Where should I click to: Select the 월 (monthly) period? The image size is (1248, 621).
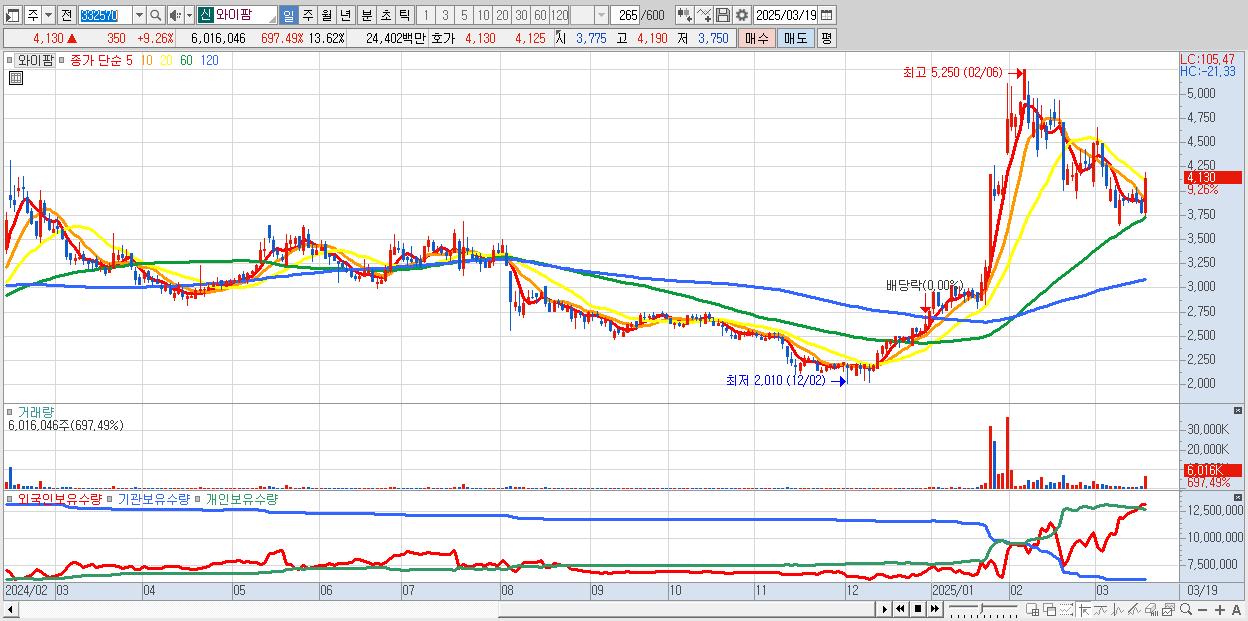(326, 15)
